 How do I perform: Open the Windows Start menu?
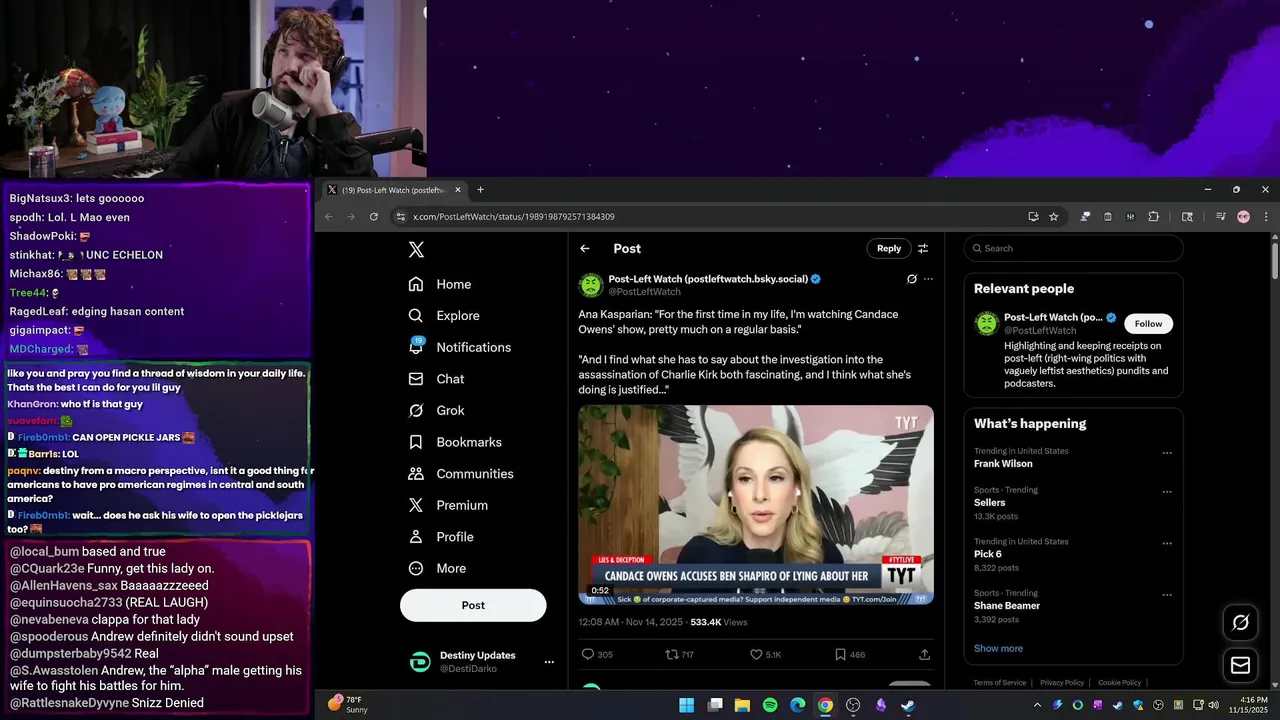pyautogui.click(x=687, y=705)
